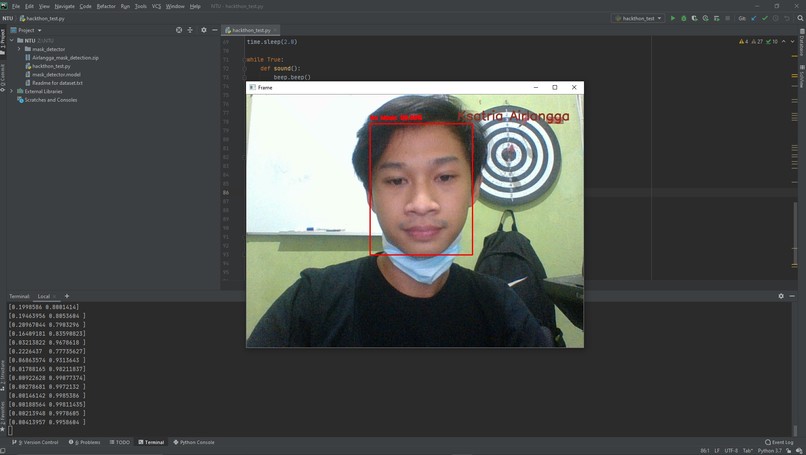Jump to next highlighted error arrow
Image resolution: width=806 pixels, height=455 pixels.
(x=792, y=41)
